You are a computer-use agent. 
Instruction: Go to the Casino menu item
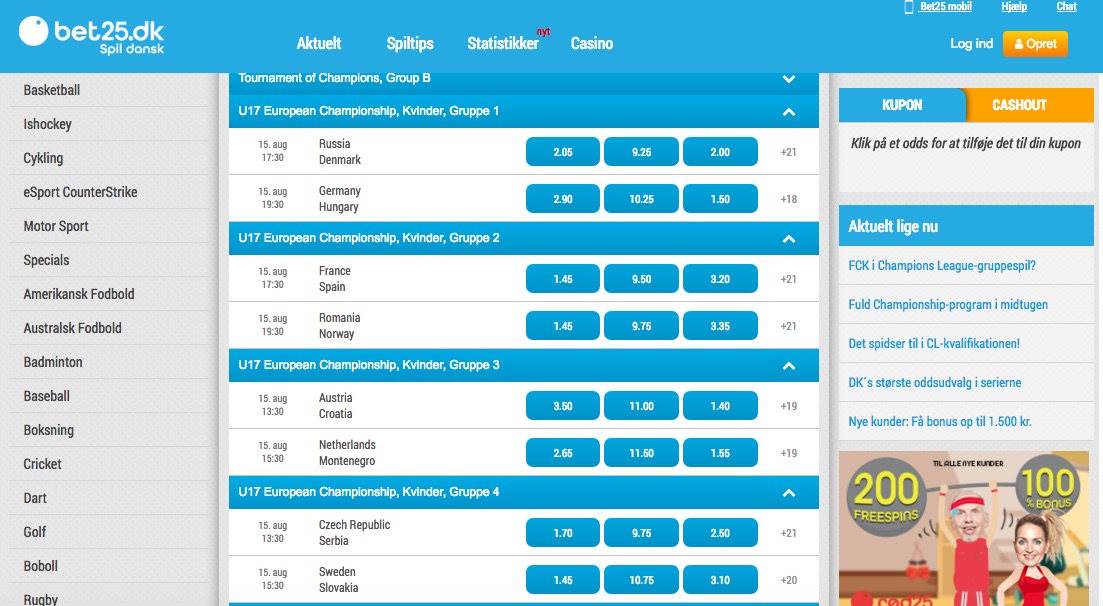(592, 44)
